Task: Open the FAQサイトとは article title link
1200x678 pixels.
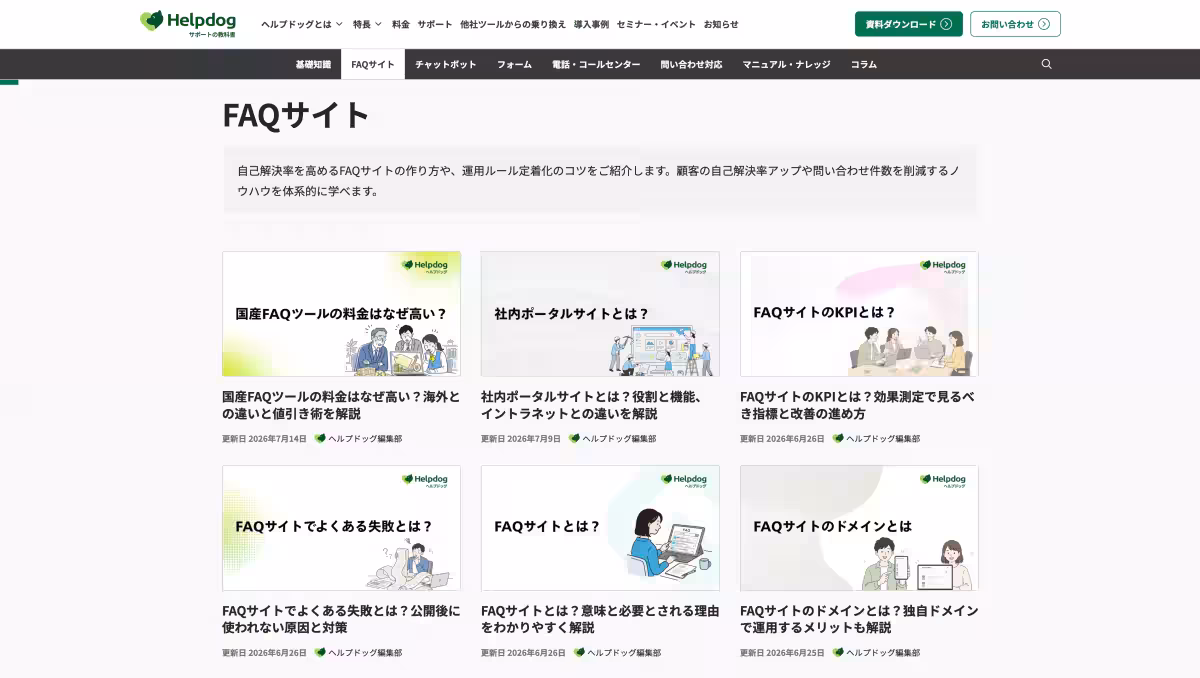Action: point(600,619)
